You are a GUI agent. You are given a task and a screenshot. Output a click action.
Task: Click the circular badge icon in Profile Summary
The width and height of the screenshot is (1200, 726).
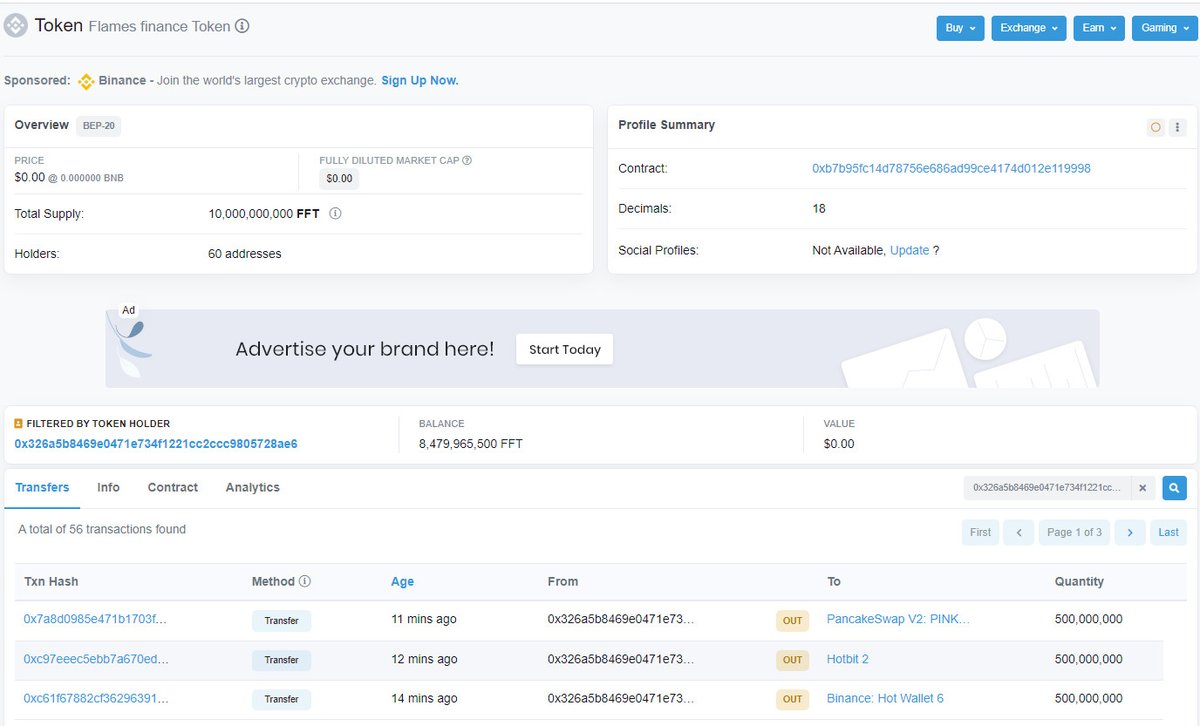click(x=1155, y=126)
